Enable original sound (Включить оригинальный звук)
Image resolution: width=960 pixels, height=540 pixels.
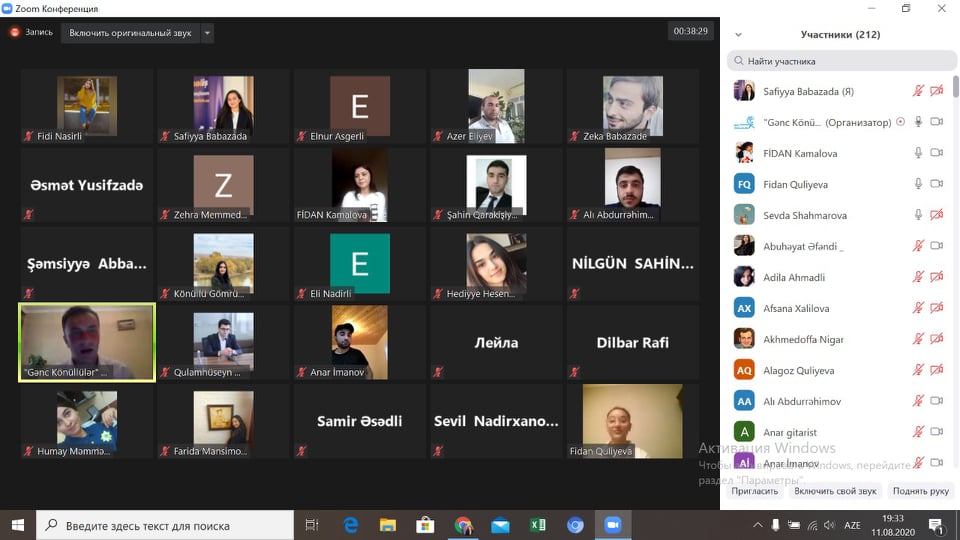coord(130,33)
